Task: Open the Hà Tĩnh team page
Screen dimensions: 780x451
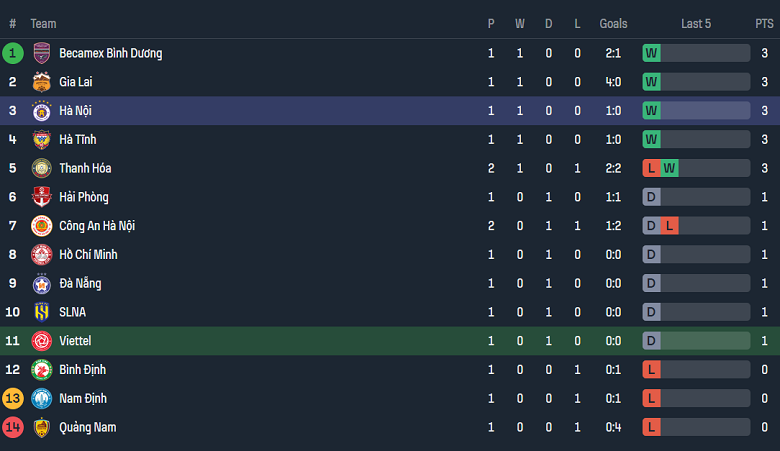Action: pos(77,140)
